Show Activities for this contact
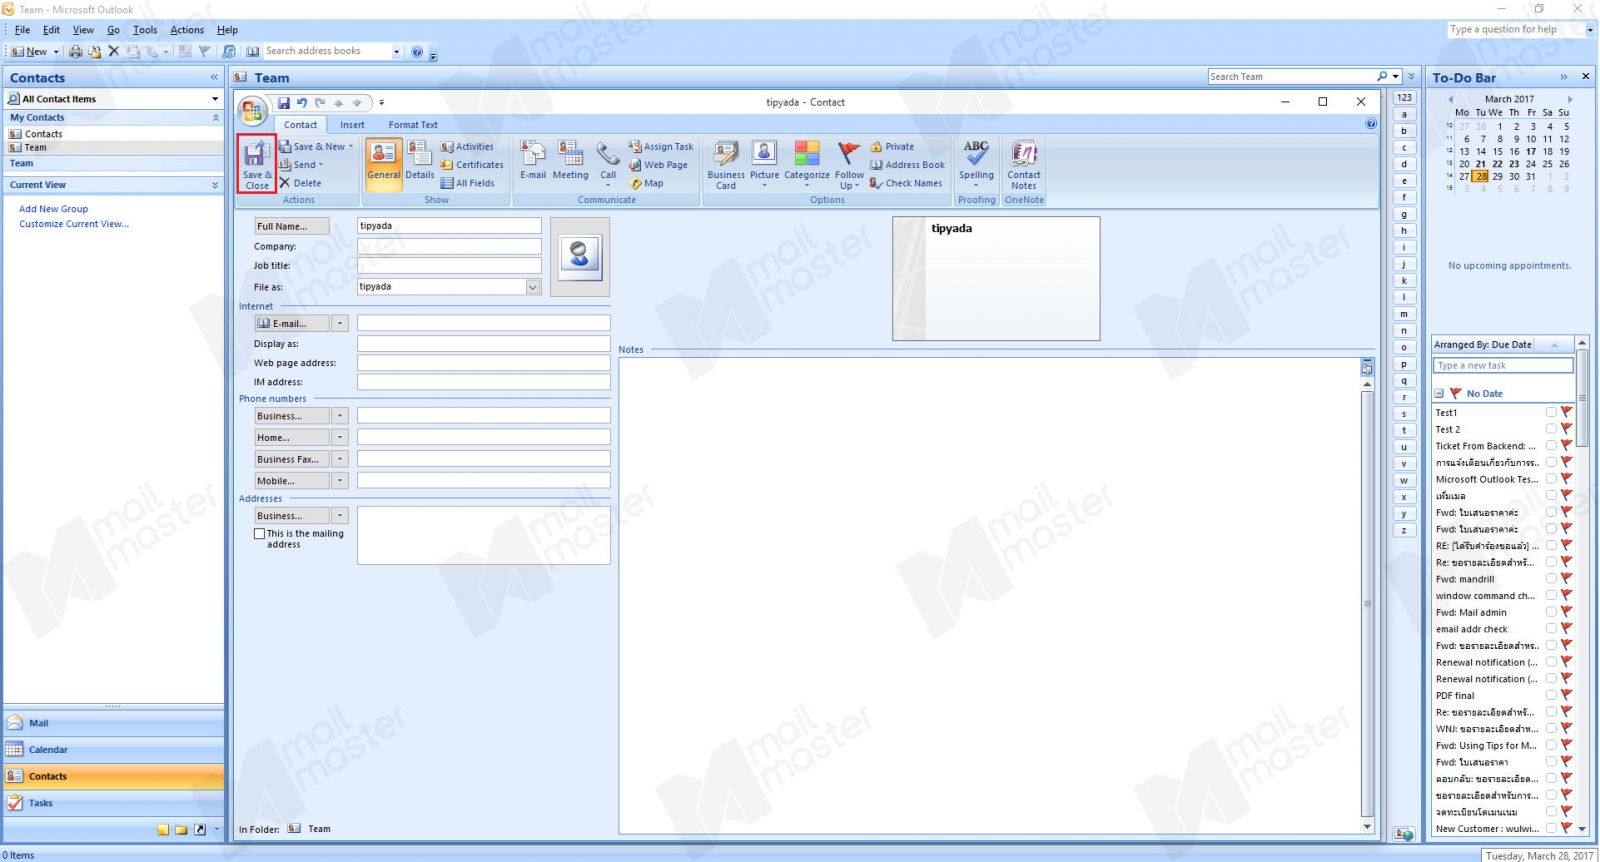 pyautogui.click(x=467, y=147)
